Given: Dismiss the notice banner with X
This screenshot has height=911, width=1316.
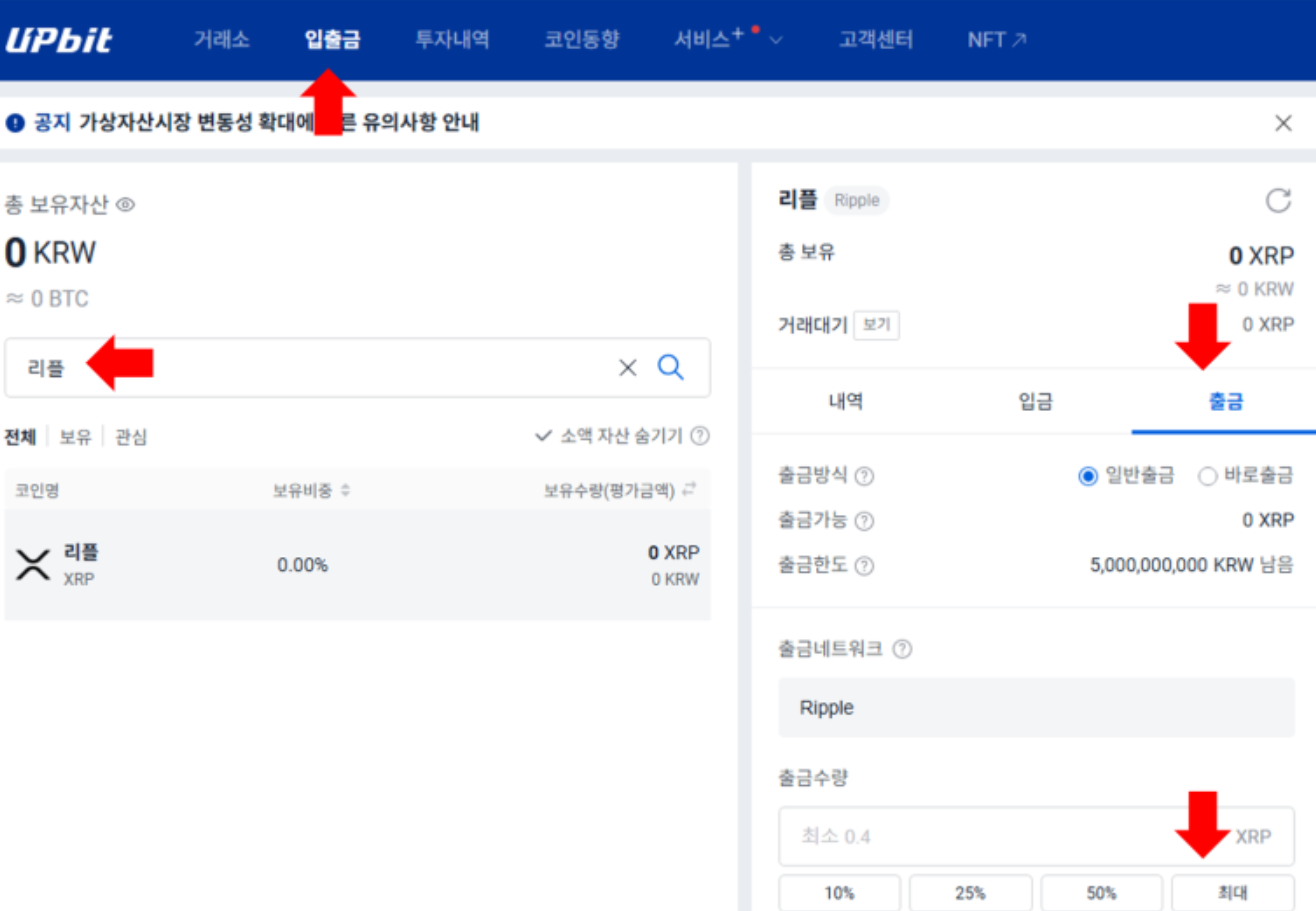Looking at the screenshot, I should (1283, 124).
